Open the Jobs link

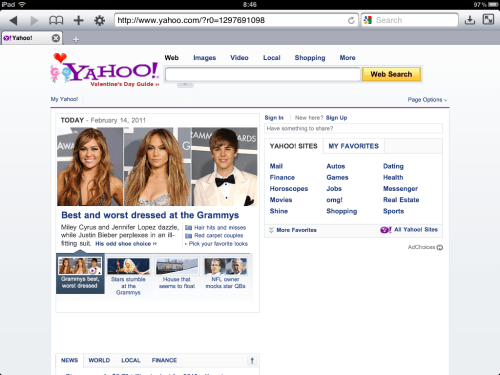click(x=334, y=189)
